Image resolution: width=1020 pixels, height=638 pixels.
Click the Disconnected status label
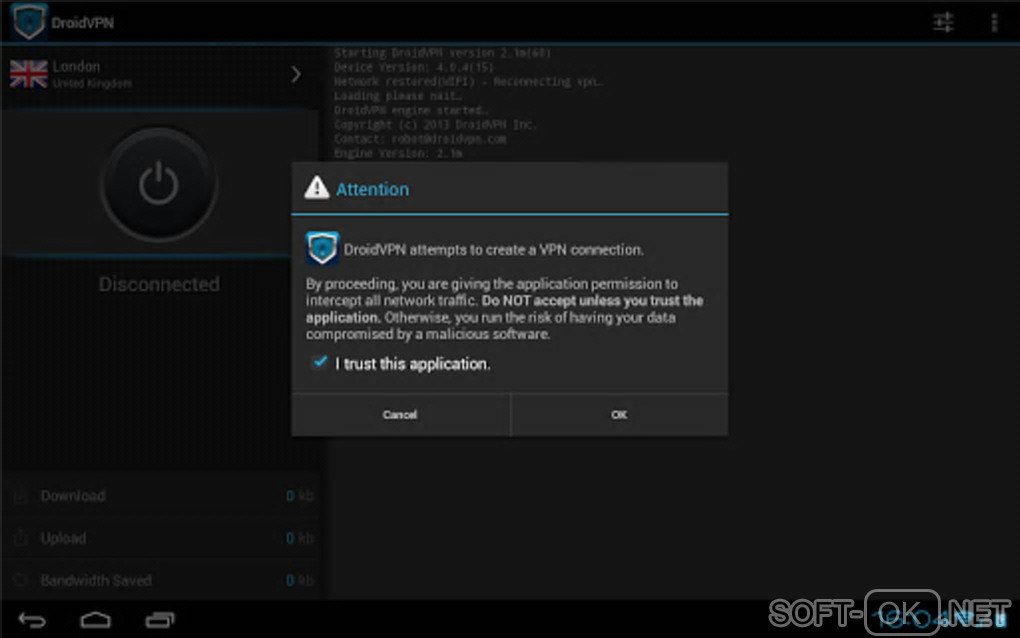pyautogui.click(x=159, y=284)
